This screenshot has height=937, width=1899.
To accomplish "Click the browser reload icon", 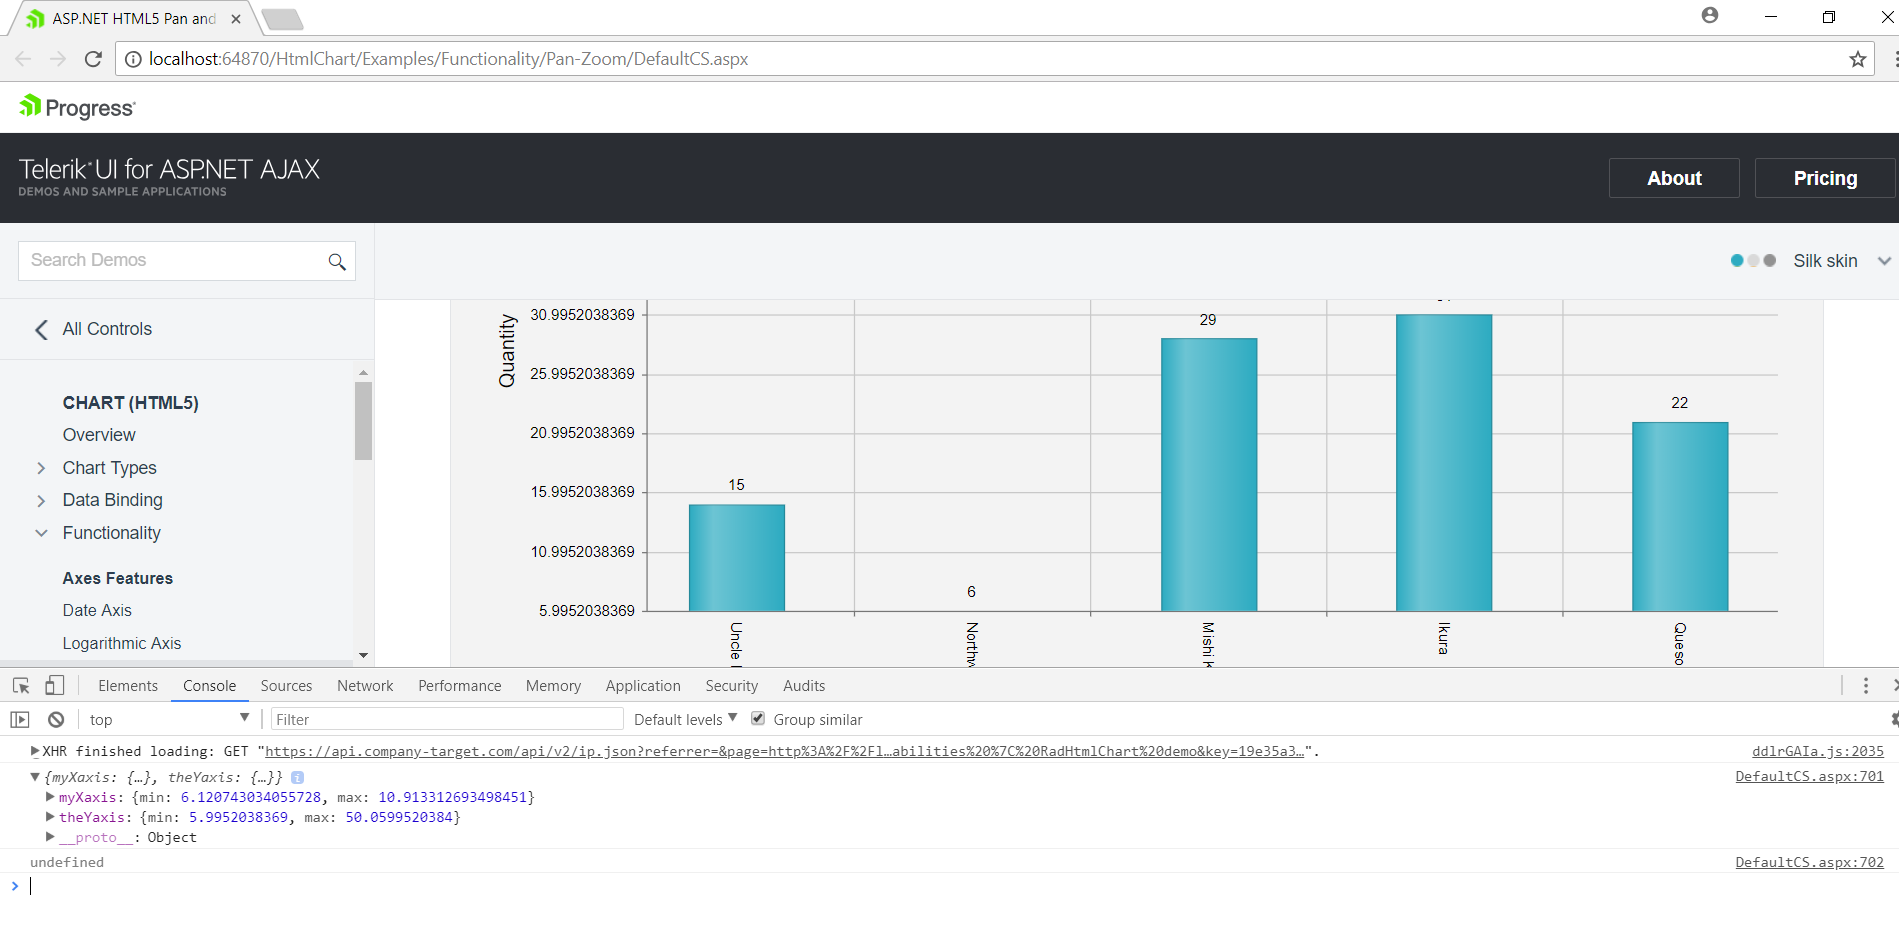I will [x=93, y=59].
